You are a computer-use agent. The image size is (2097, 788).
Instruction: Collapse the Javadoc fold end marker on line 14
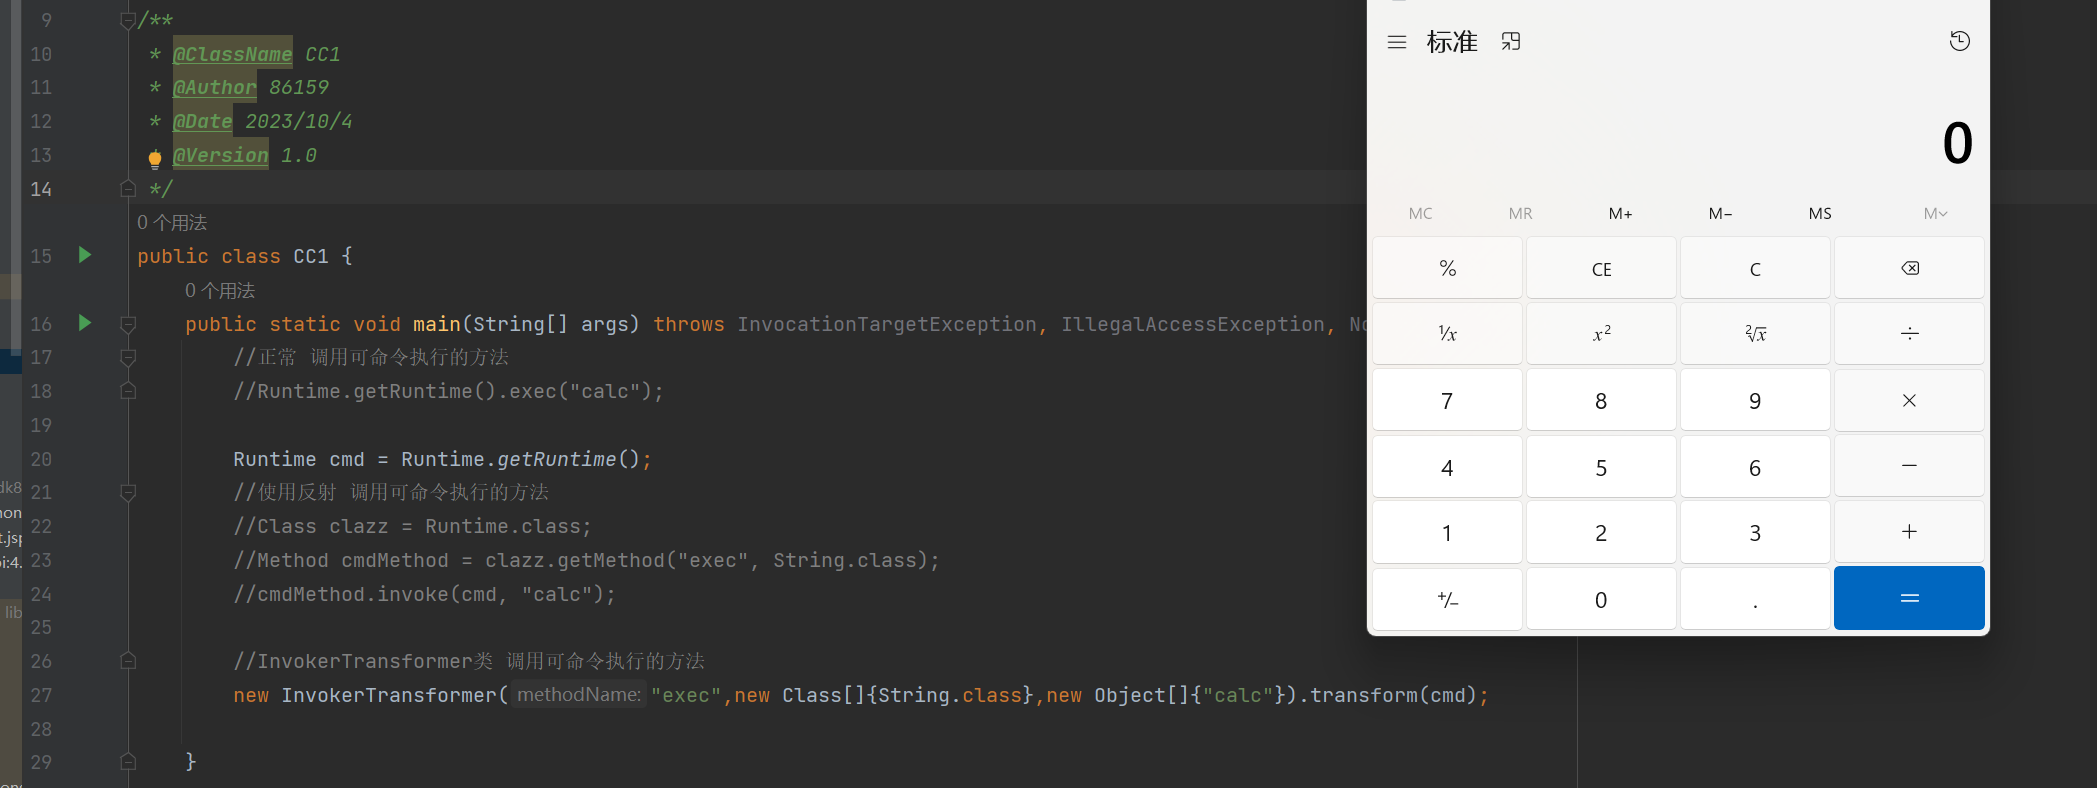(x=128, y=188)
